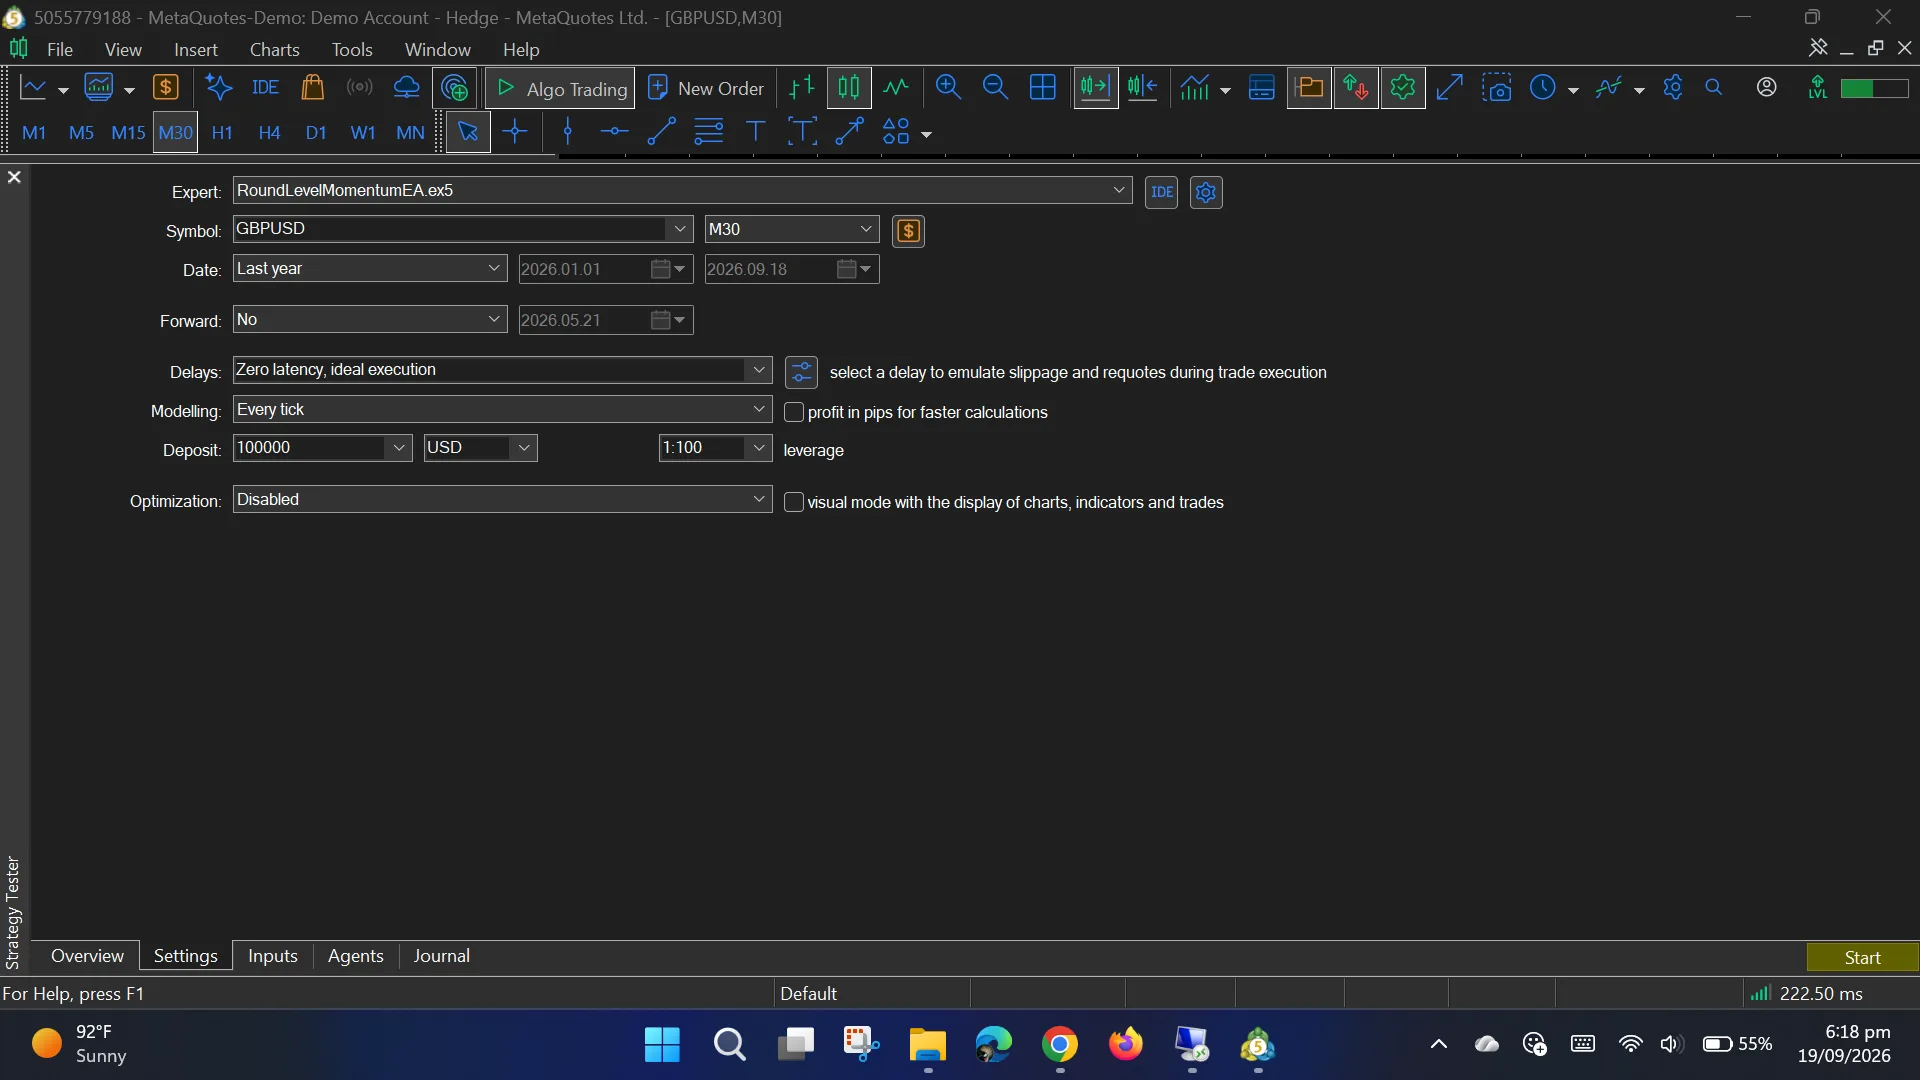Expand the Expert dropdown

(1119, 190)
